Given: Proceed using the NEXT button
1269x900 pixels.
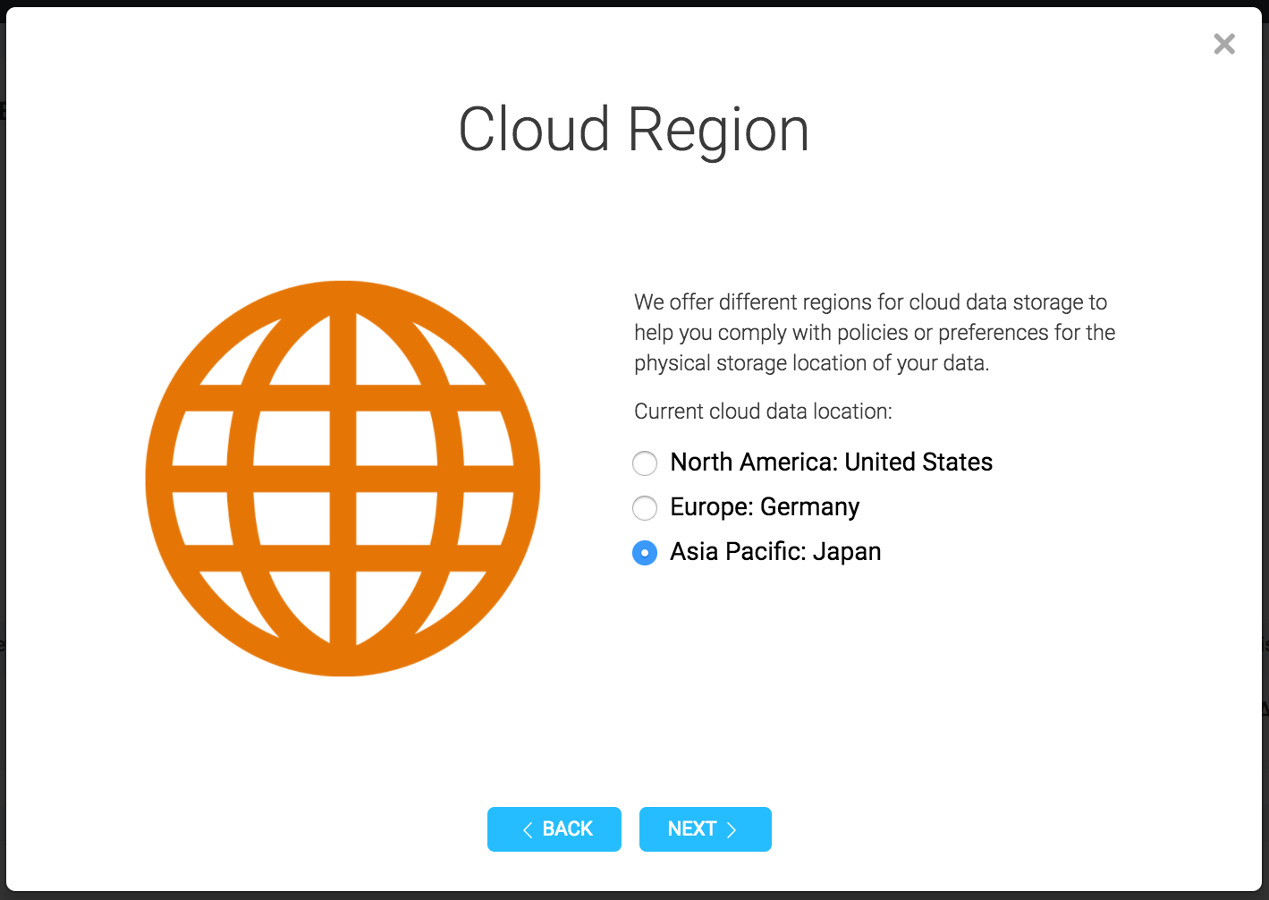Looking at the screenshot, I should click(705, 829).
